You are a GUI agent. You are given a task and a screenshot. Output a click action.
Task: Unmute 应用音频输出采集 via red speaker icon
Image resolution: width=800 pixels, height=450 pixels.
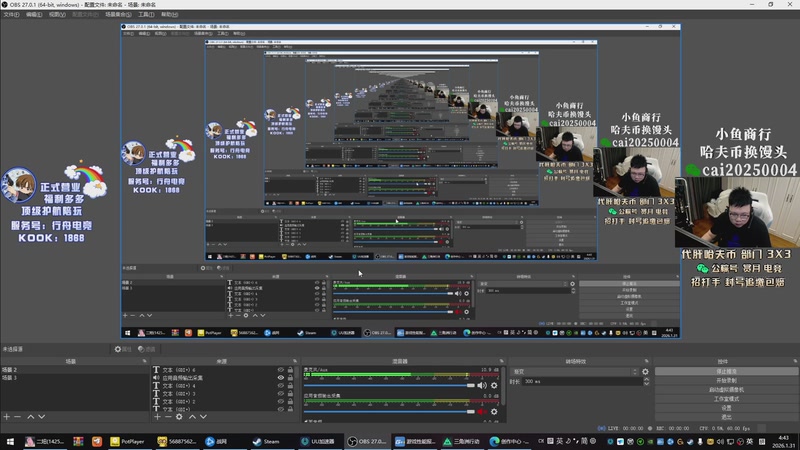(x=482, y=412)
